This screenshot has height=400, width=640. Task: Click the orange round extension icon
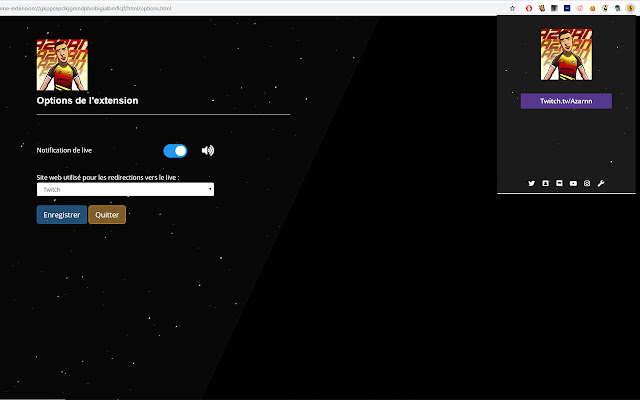coord(592,8)
